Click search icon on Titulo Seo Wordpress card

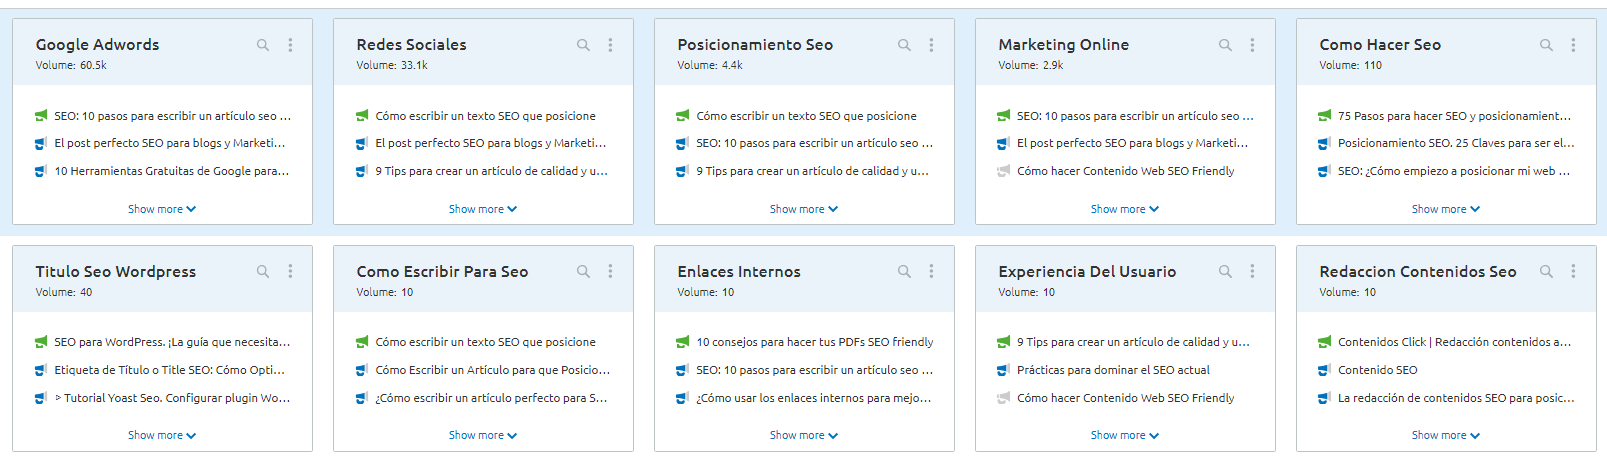point(263,272)
